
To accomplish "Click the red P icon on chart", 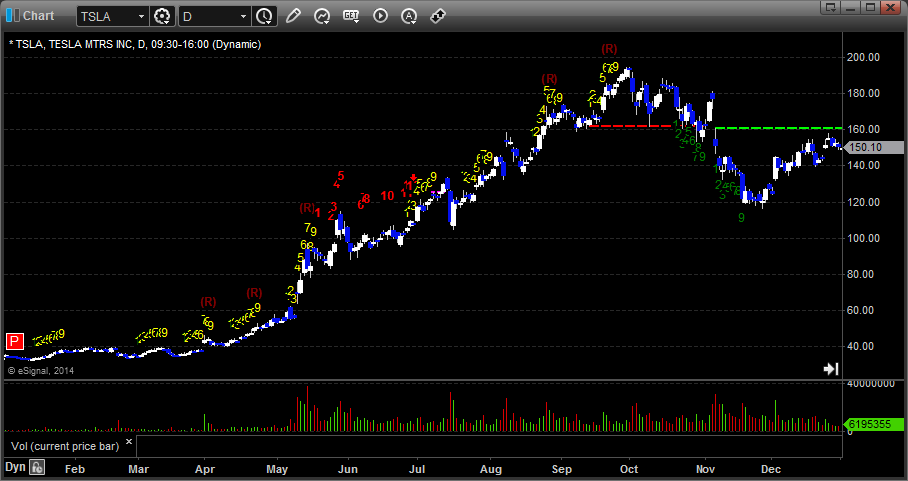I will tap(14, 341).
